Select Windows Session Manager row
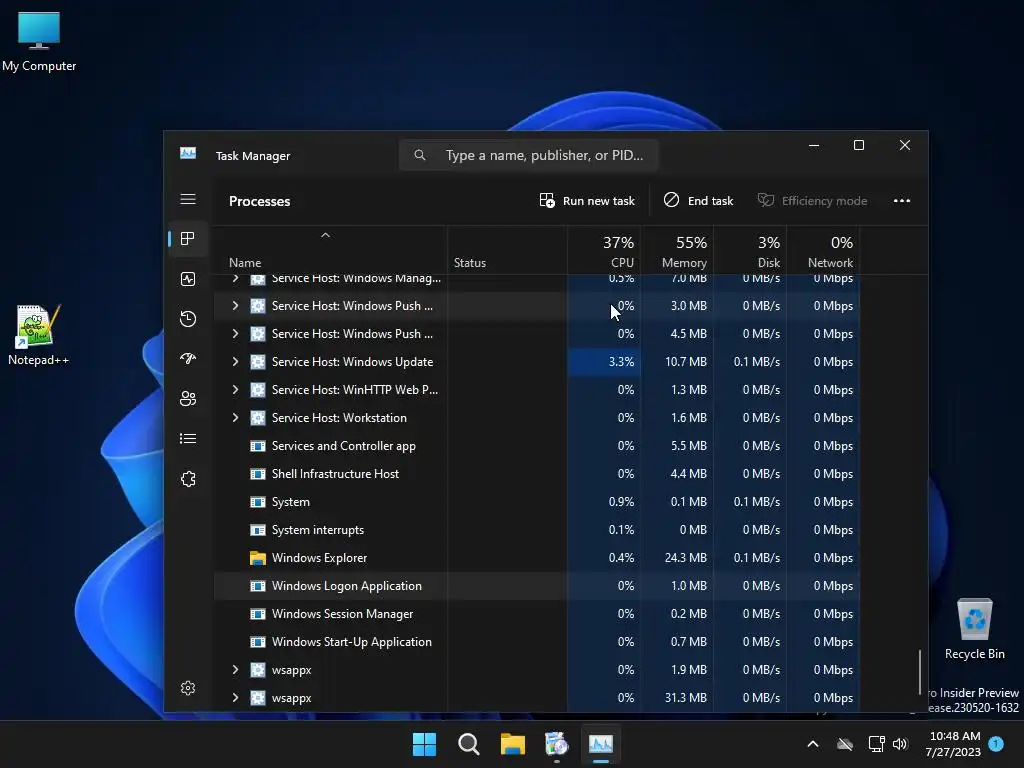 (536, 614)
